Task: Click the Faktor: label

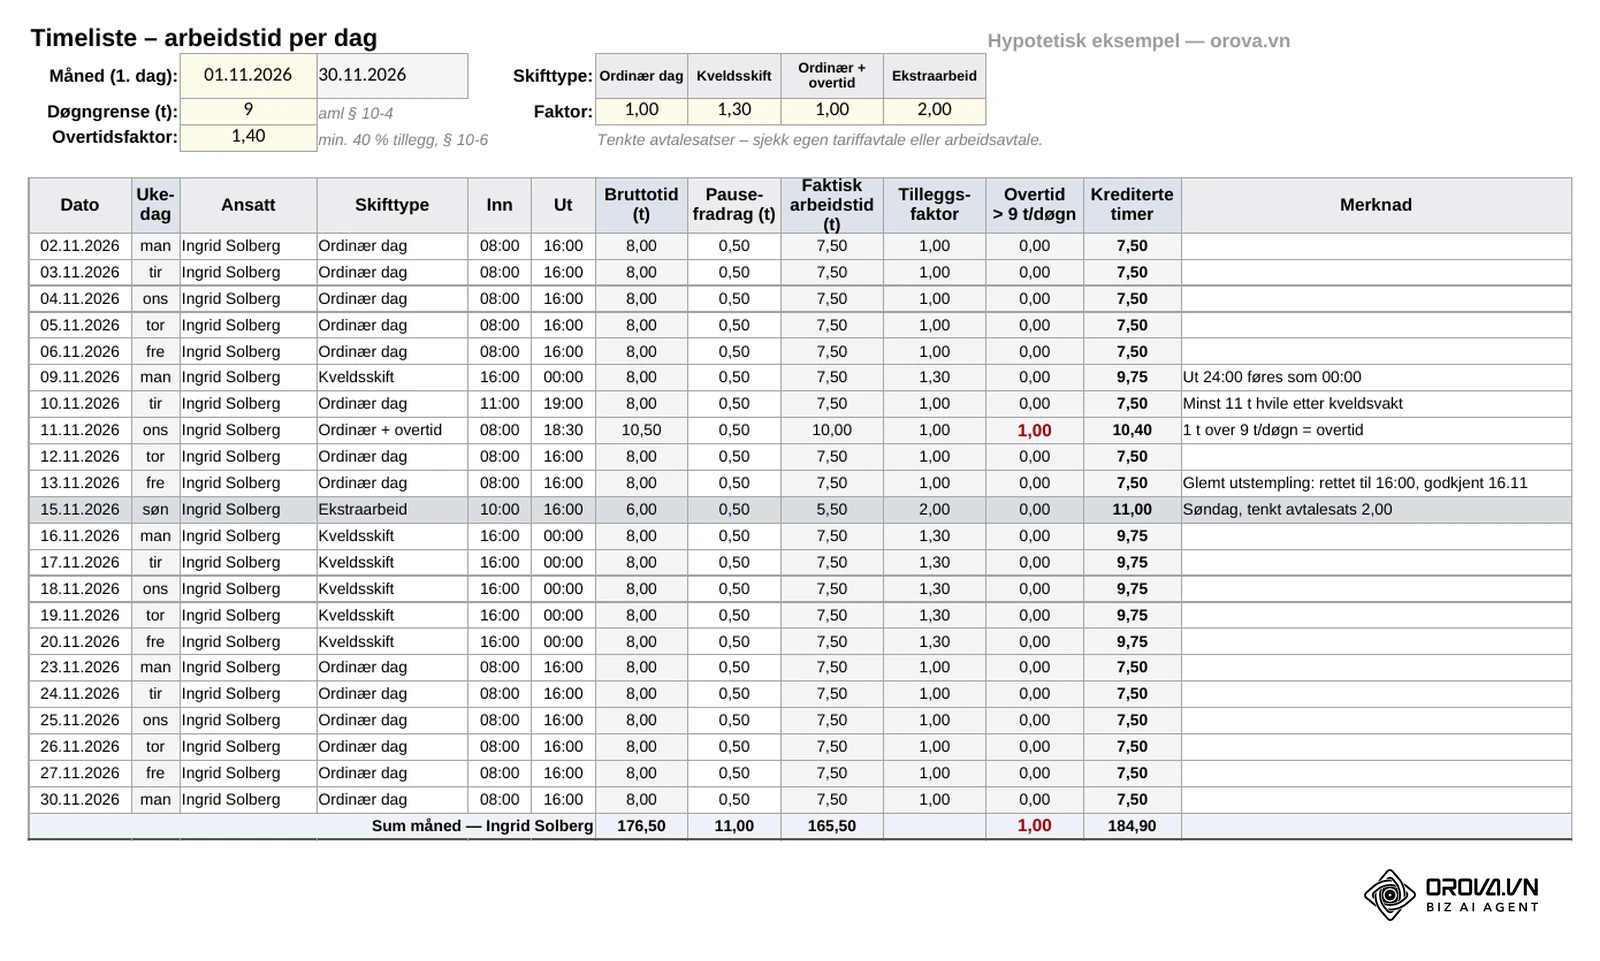Action: pyautogui.click(x=563, y=112)
